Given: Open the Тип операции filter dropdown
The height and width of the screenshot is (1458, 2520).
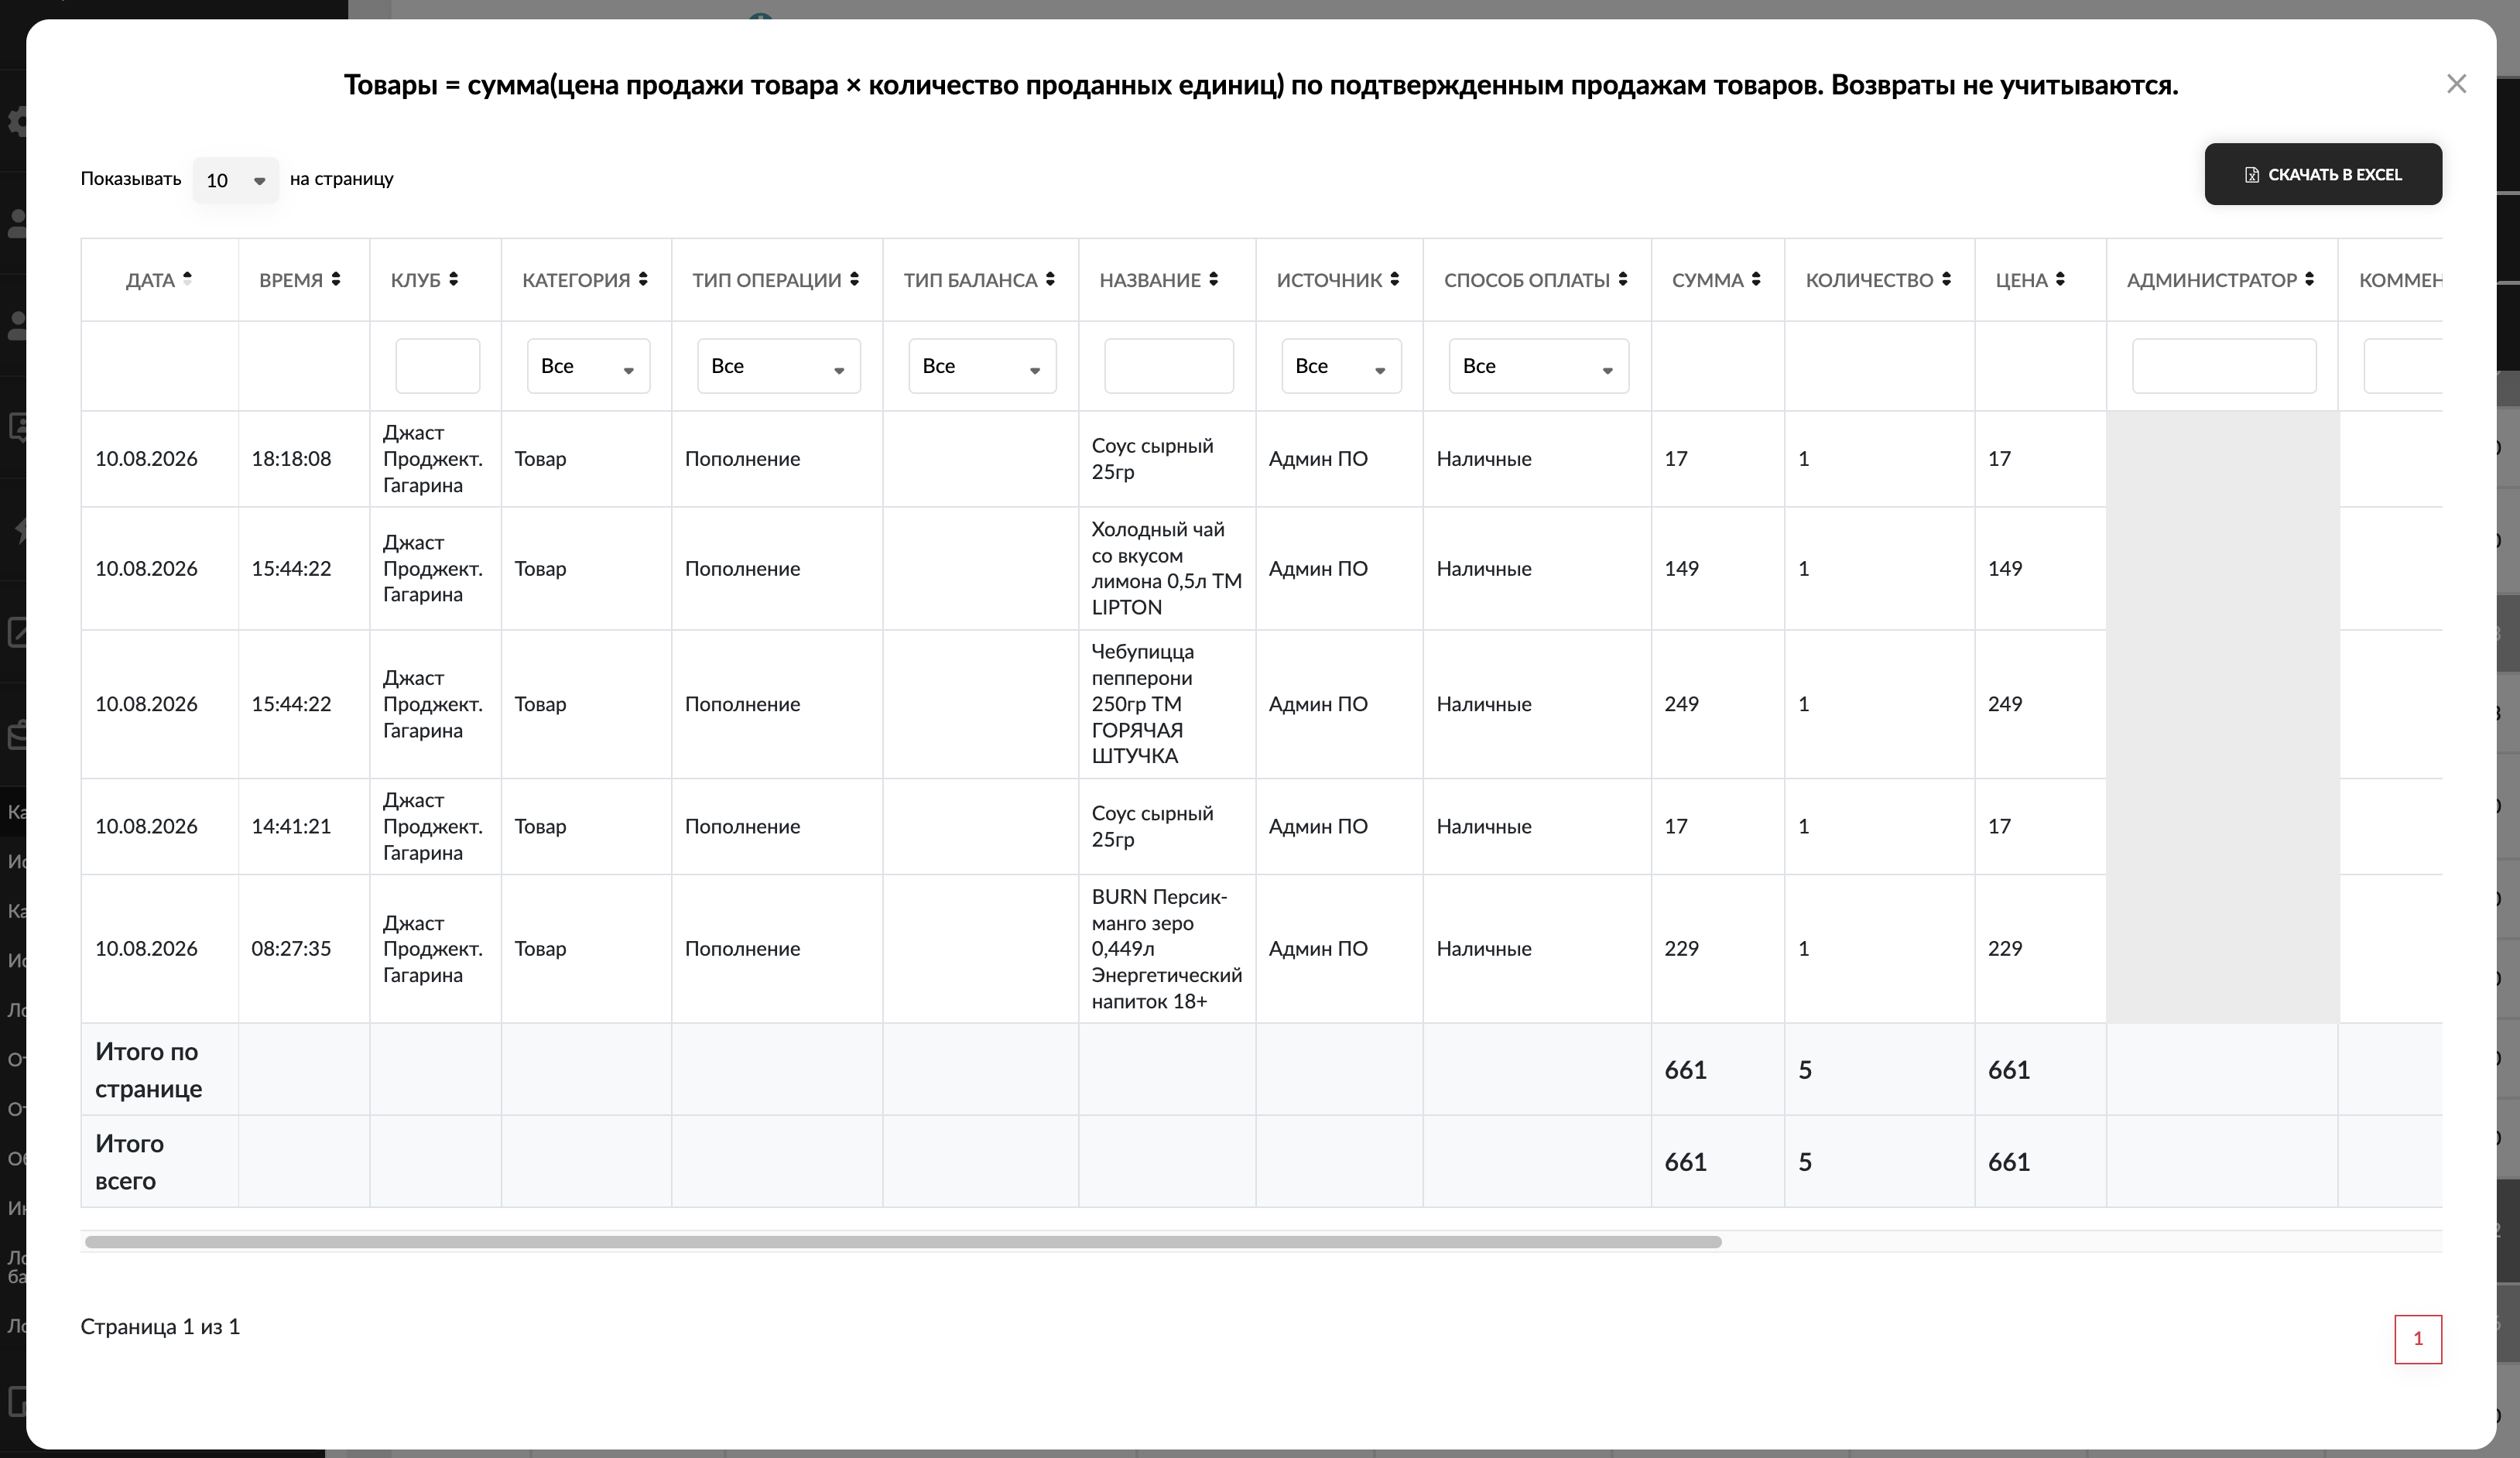Looking at the screenshot, I should [x=779, y=366].
